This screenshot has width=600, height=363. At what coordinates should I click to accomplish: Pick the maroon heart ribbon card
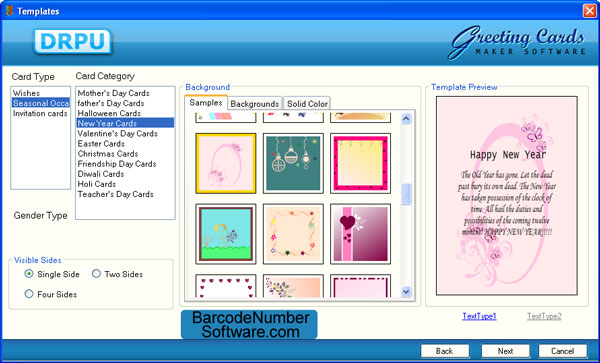[360, 234]
